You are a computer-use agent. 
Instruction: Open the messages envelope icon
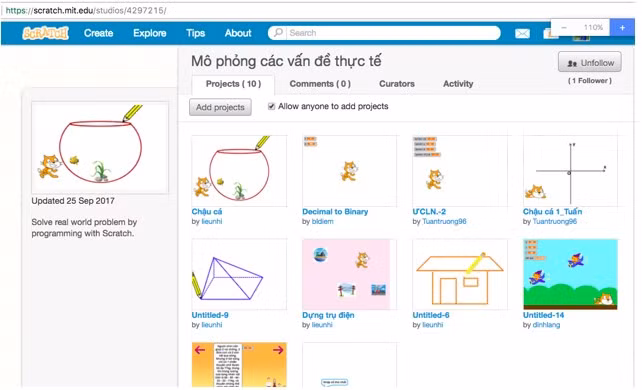[x=522, y=34]
